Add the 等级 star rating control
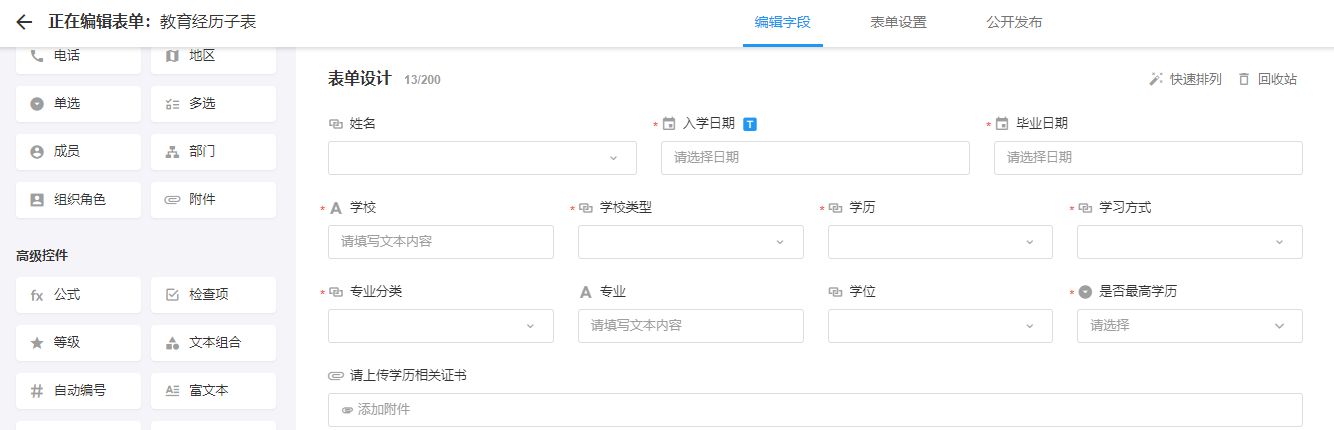The height and width of the screenshot is (430, 1334). tap(78, 343)
